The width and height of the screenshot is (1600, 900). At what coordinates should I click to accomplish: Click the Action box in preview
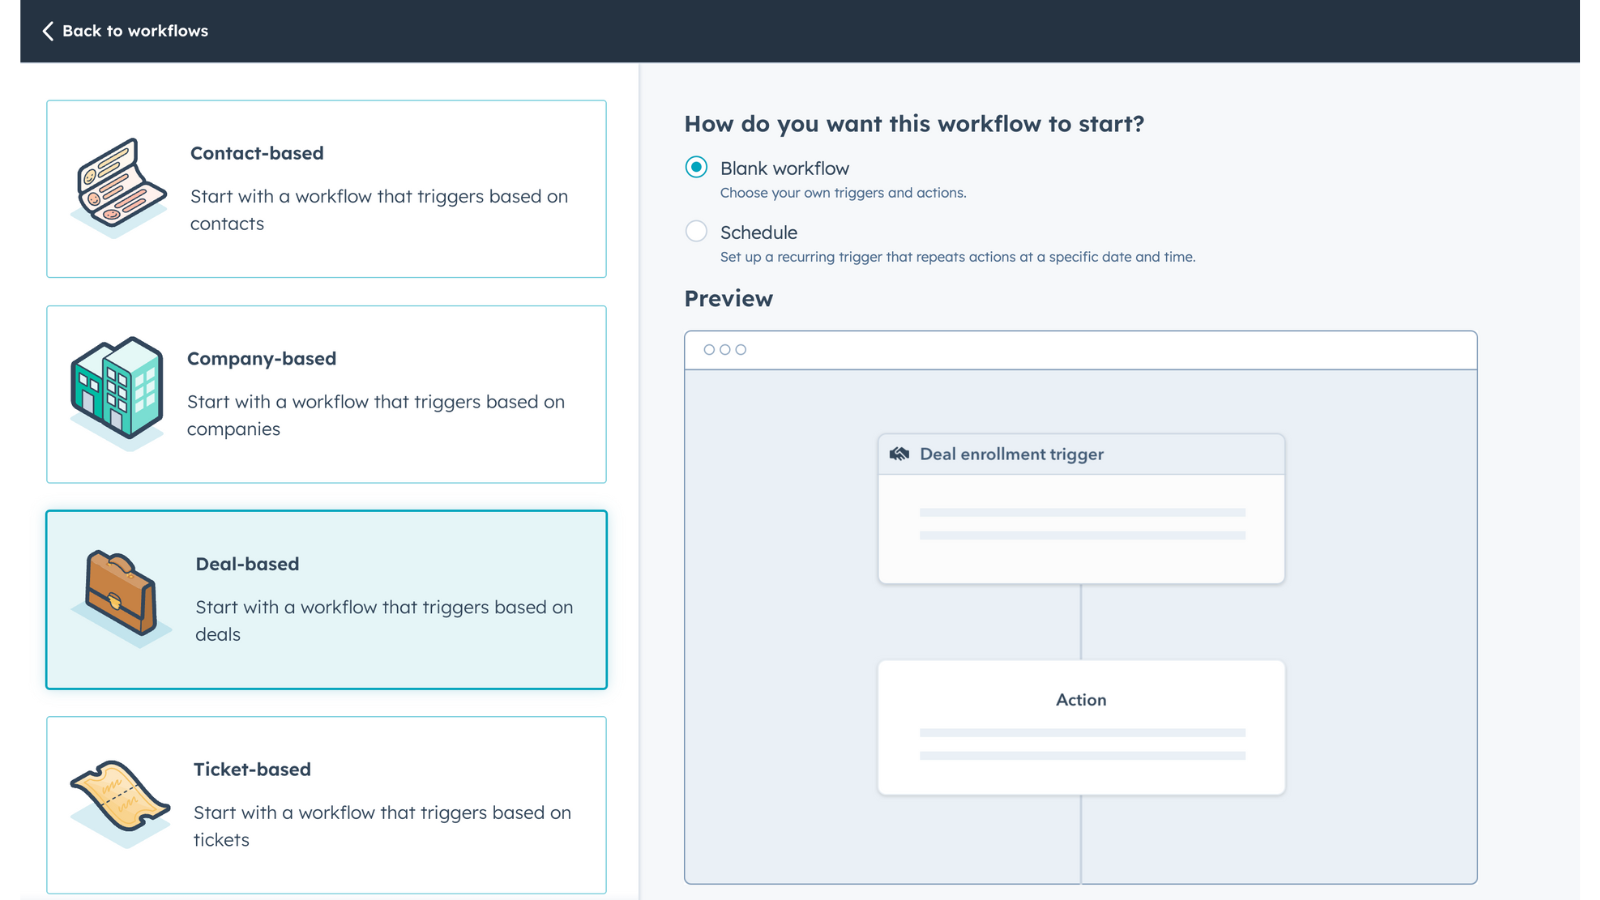coord(1081,727)
